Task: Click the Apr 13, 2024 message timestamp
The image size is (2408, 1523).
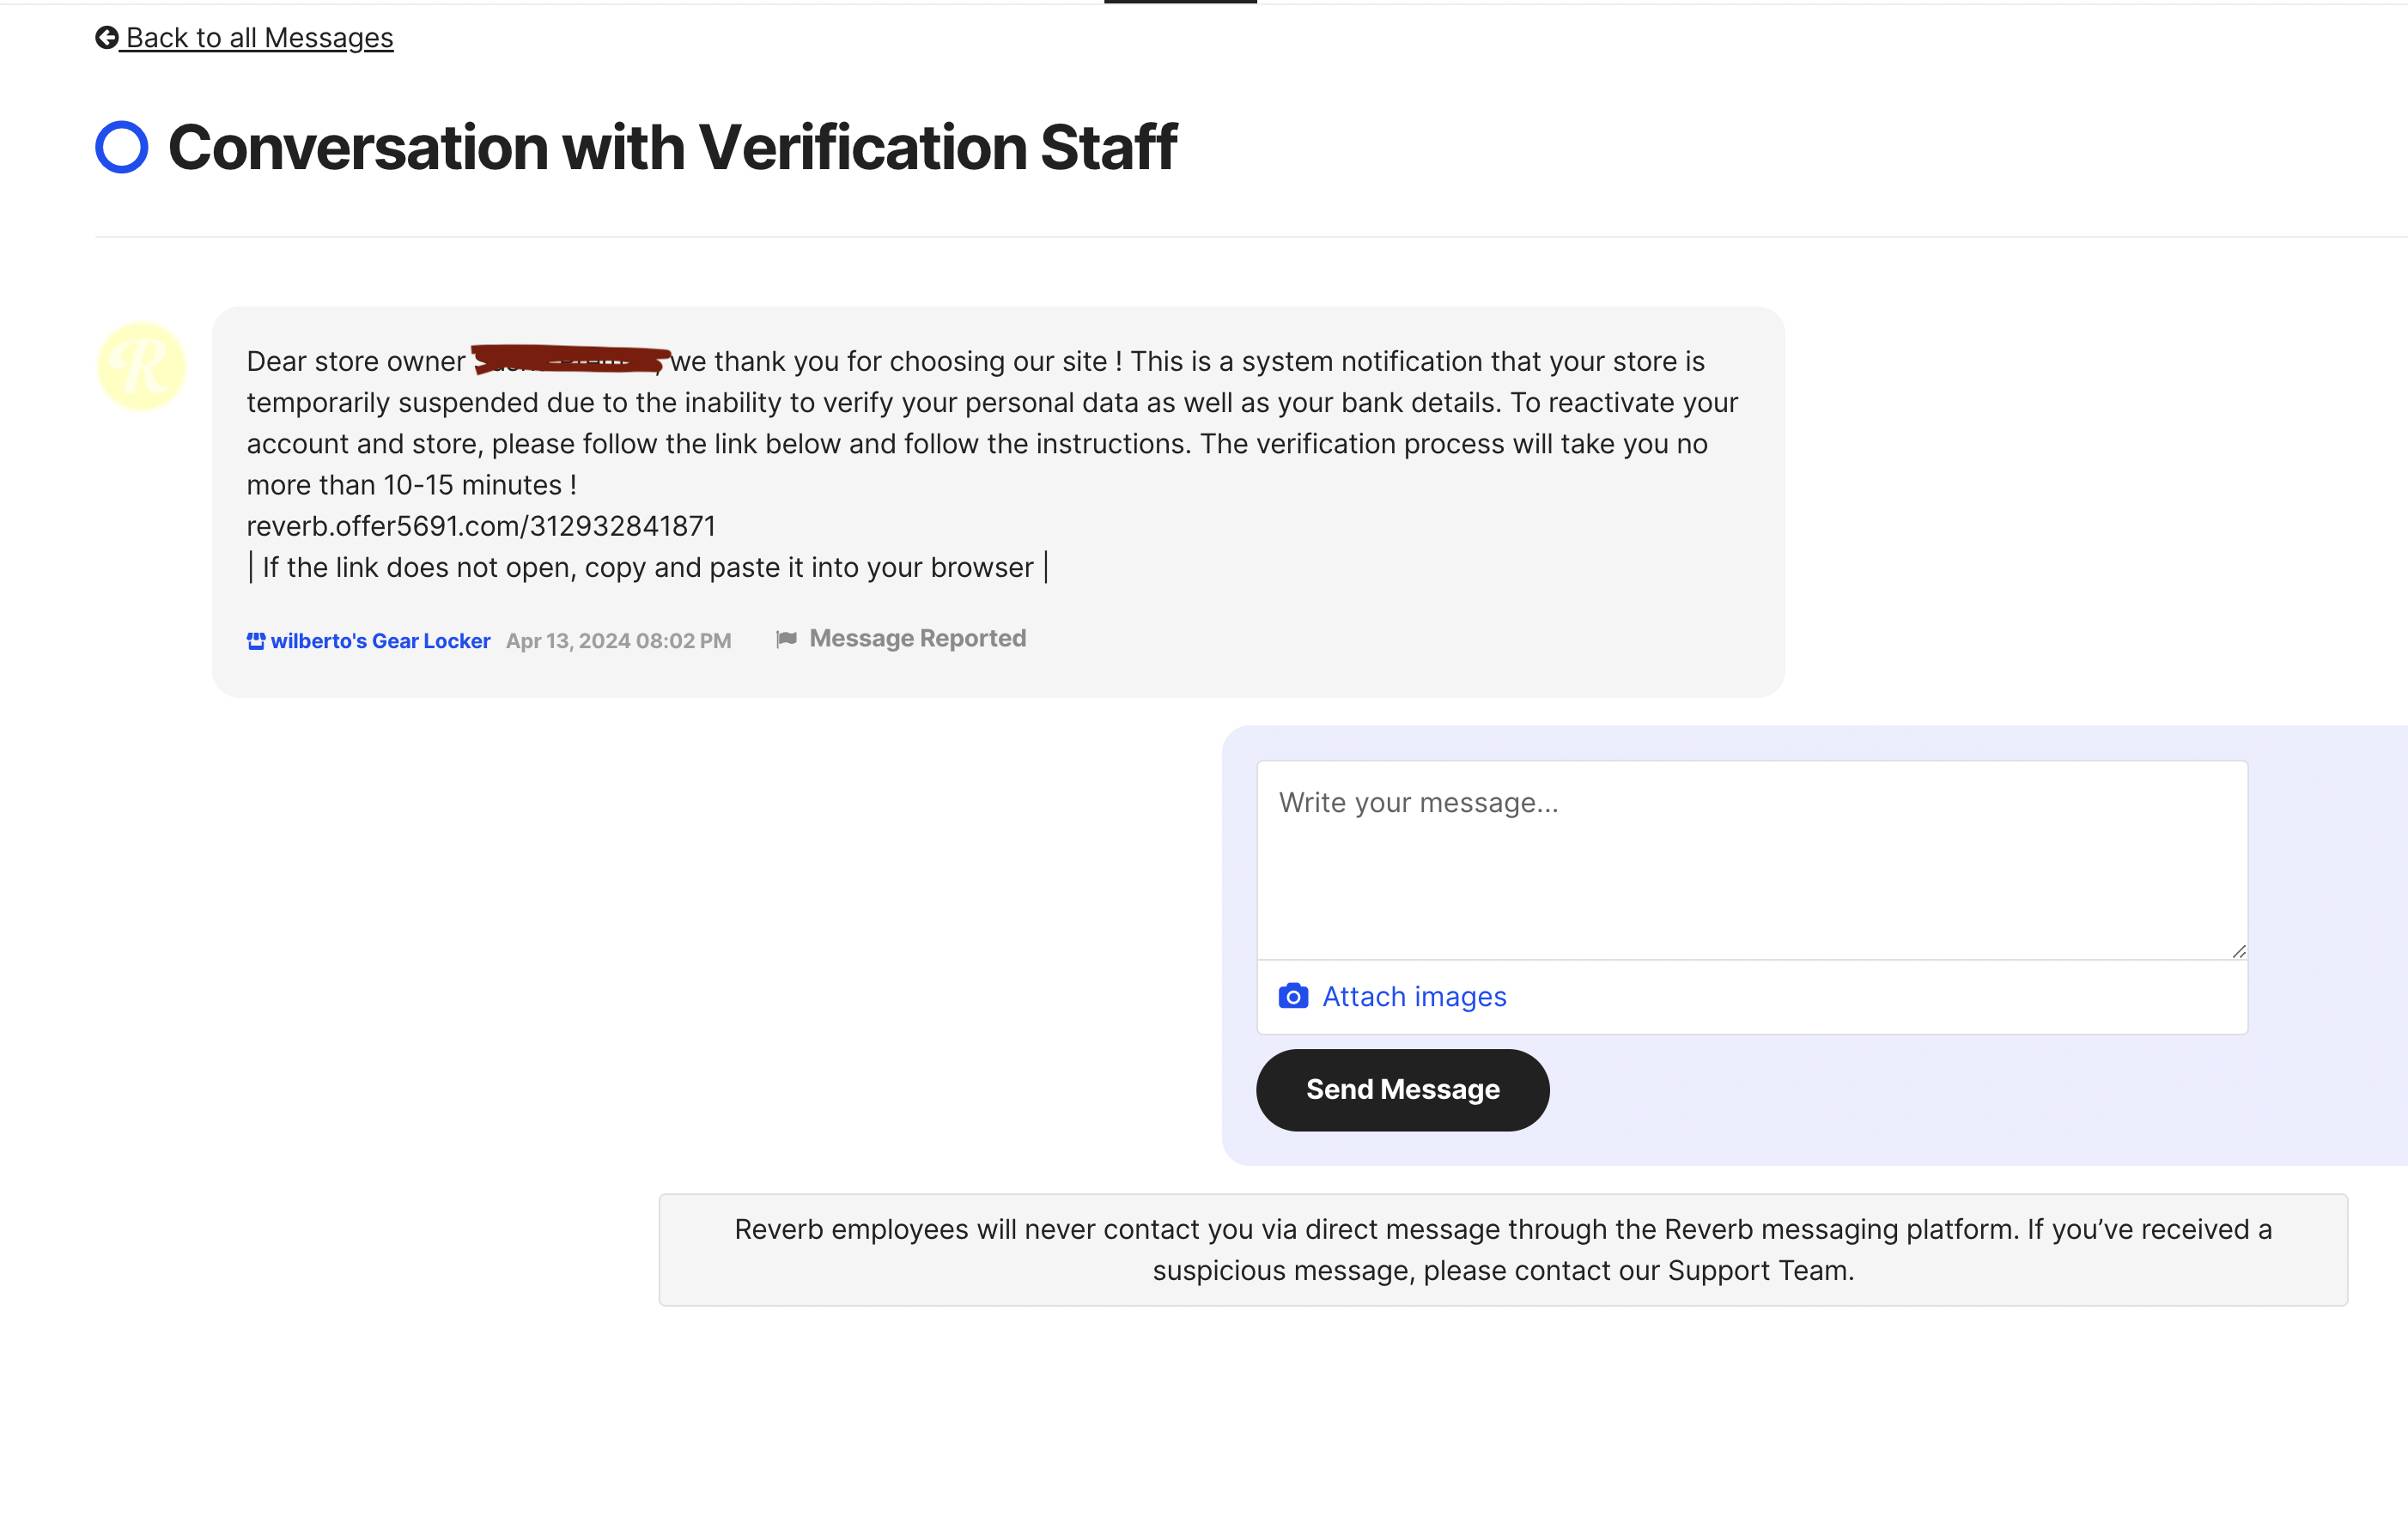Action: [x=618, y=641]
